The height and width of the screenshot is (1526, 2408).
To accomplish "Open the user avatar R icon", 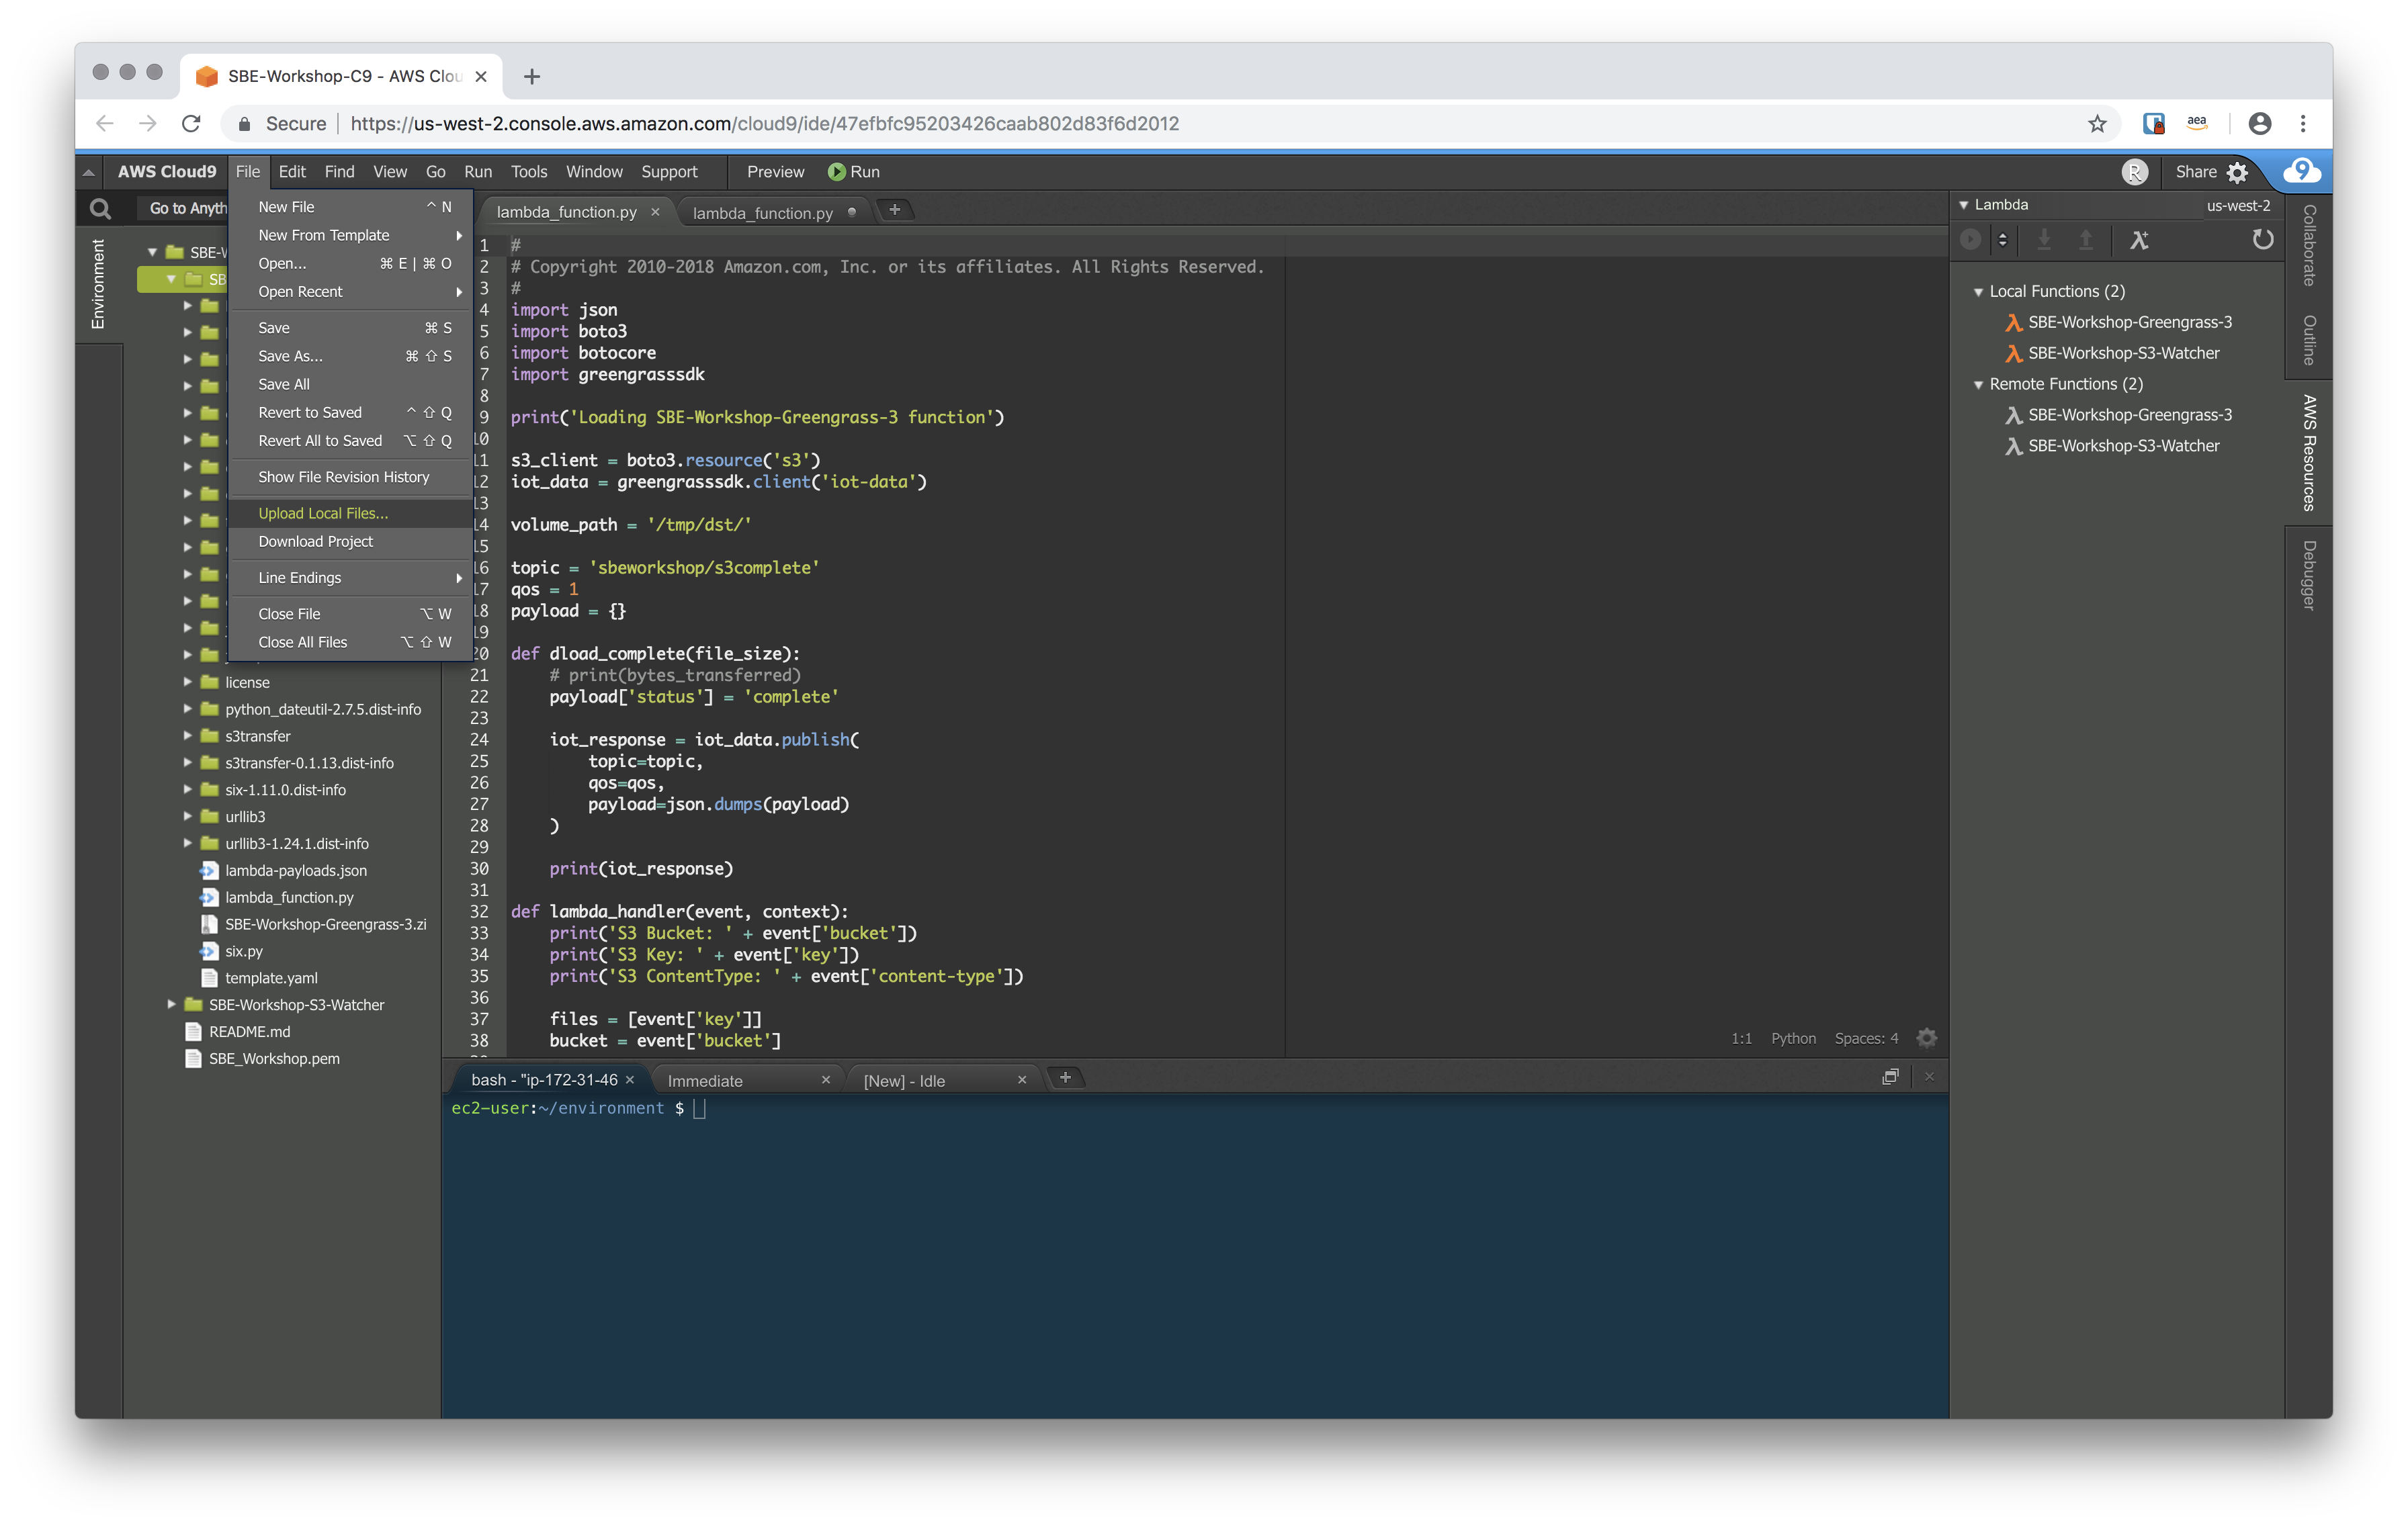I will [x=2134, y=172].
